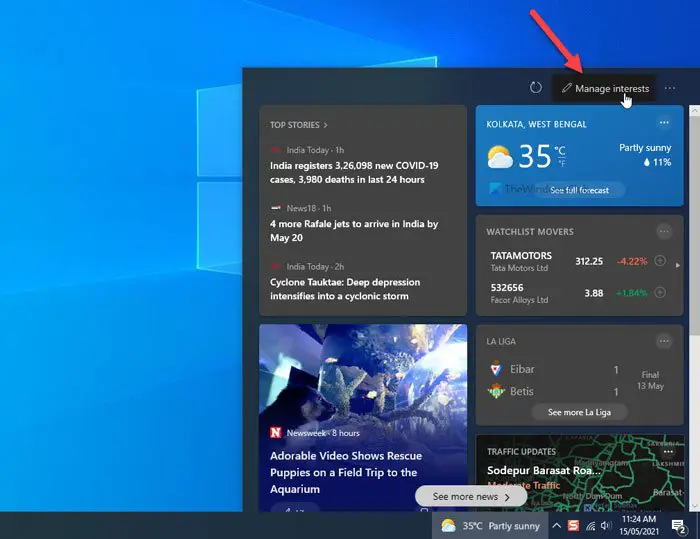The height and width of the screenshot is (539, 700).
Task: Open Cyclone Tauktae article
Action: [345, 289]
